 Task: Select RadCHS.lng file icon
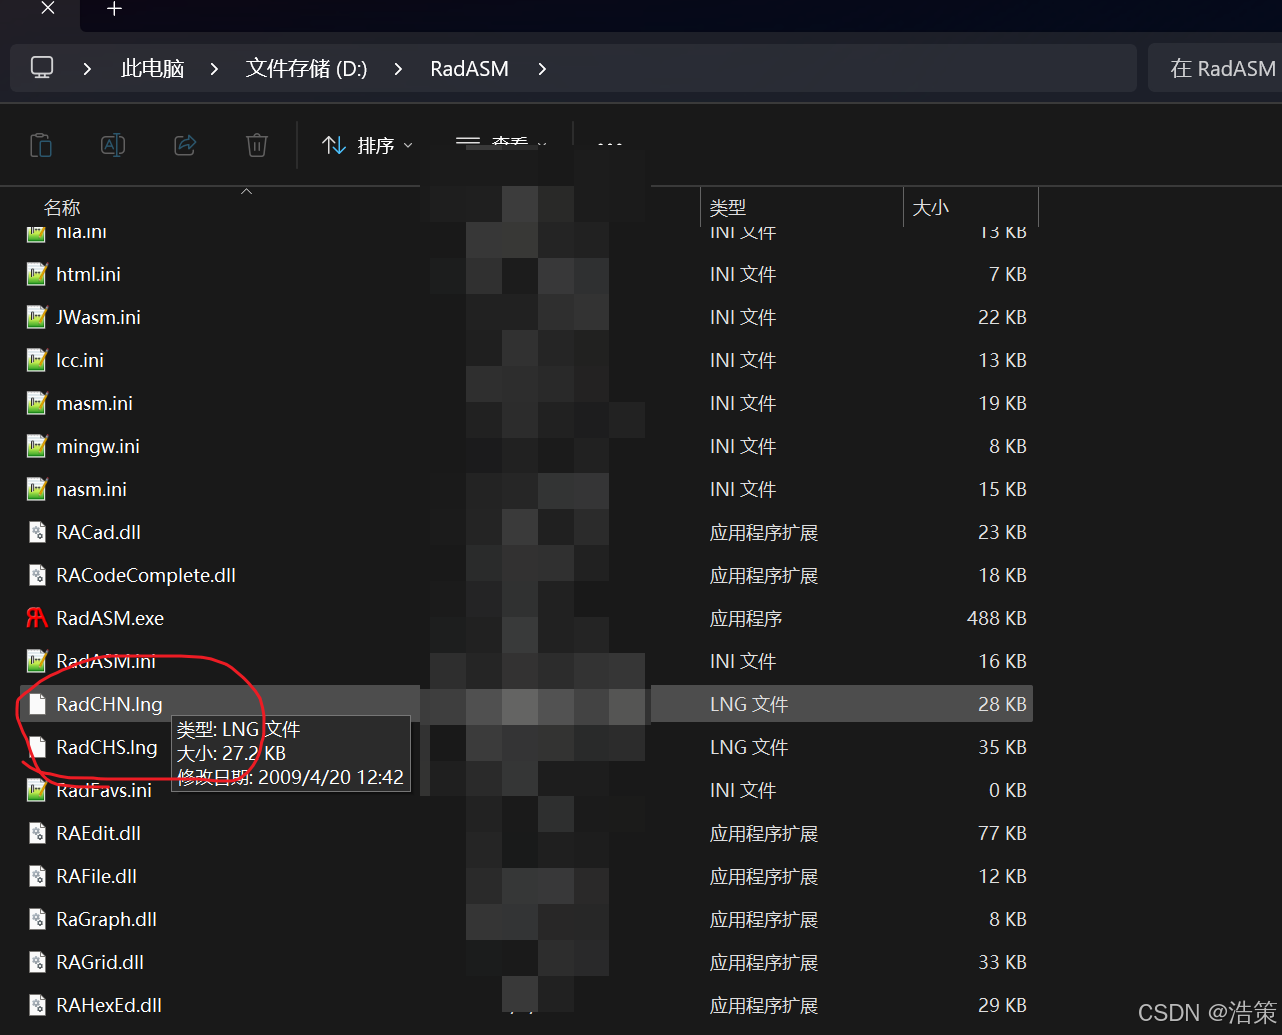tap(37, 747)
